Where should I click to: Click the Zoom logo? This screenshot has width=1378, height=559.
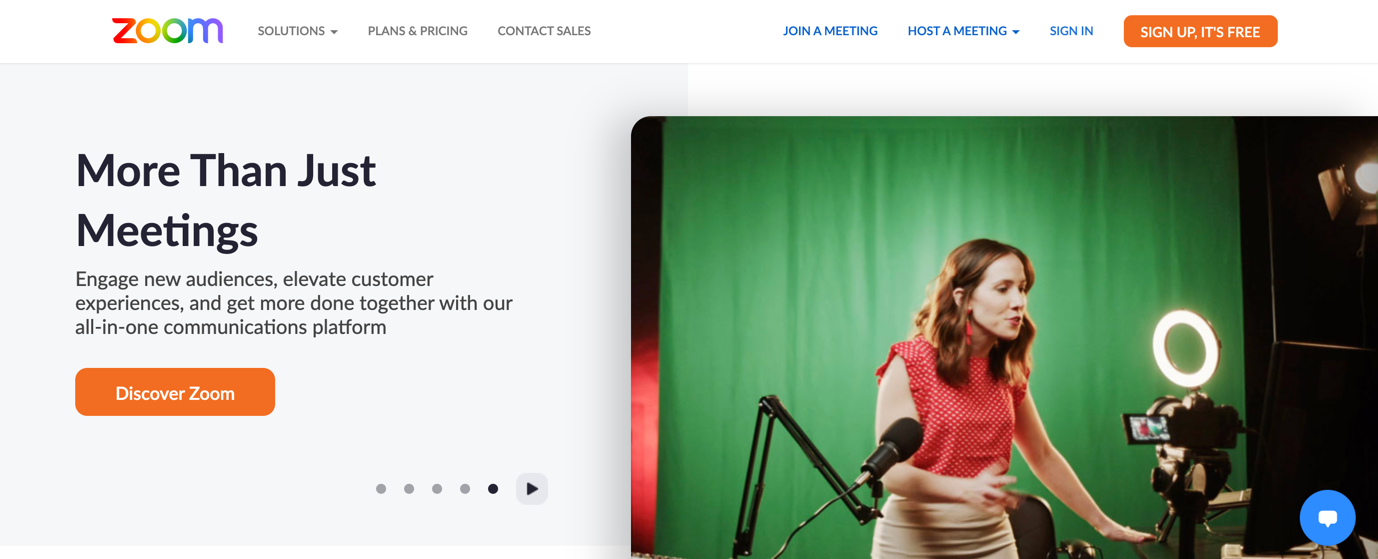[167, 31]
